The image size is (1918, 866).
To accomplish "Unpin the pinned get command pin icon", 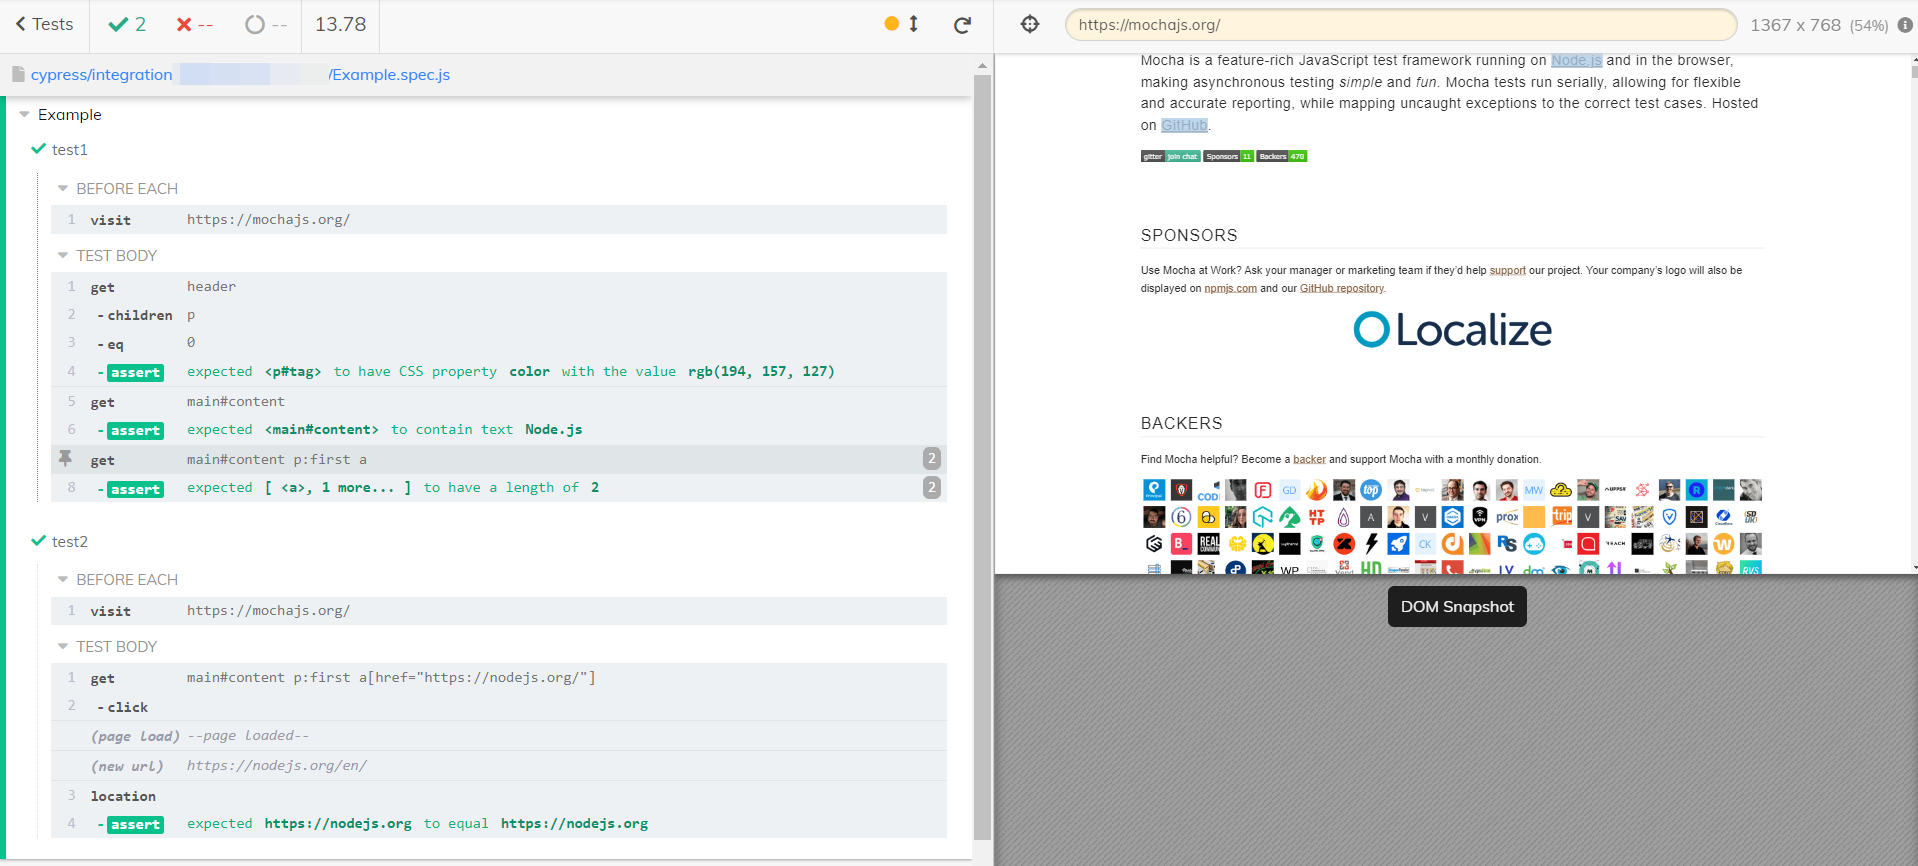I will pos(65,458).
